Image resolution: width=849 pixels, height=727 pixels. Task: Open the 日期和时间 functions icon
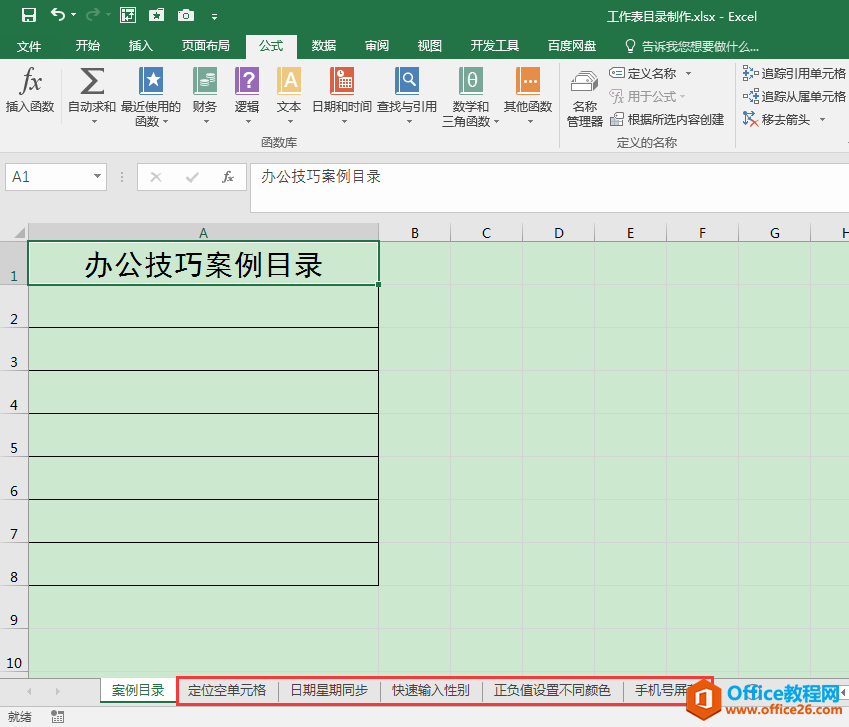pos(342,81)
